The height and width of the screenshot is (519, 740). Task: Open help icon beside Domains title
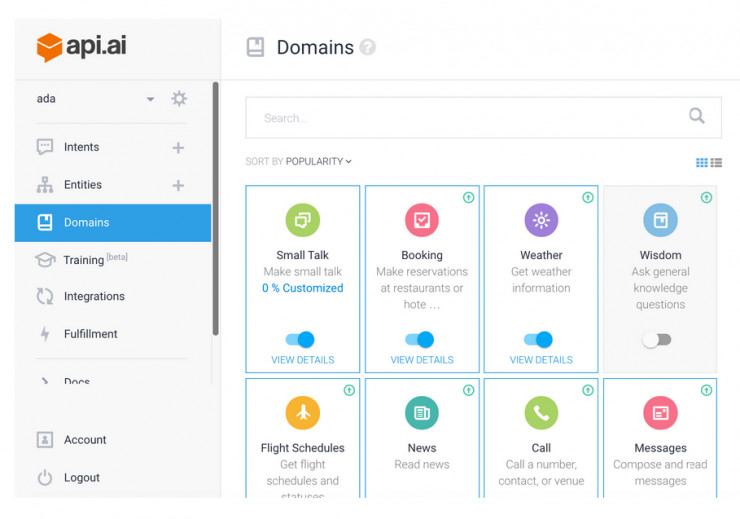pos(368,47)
